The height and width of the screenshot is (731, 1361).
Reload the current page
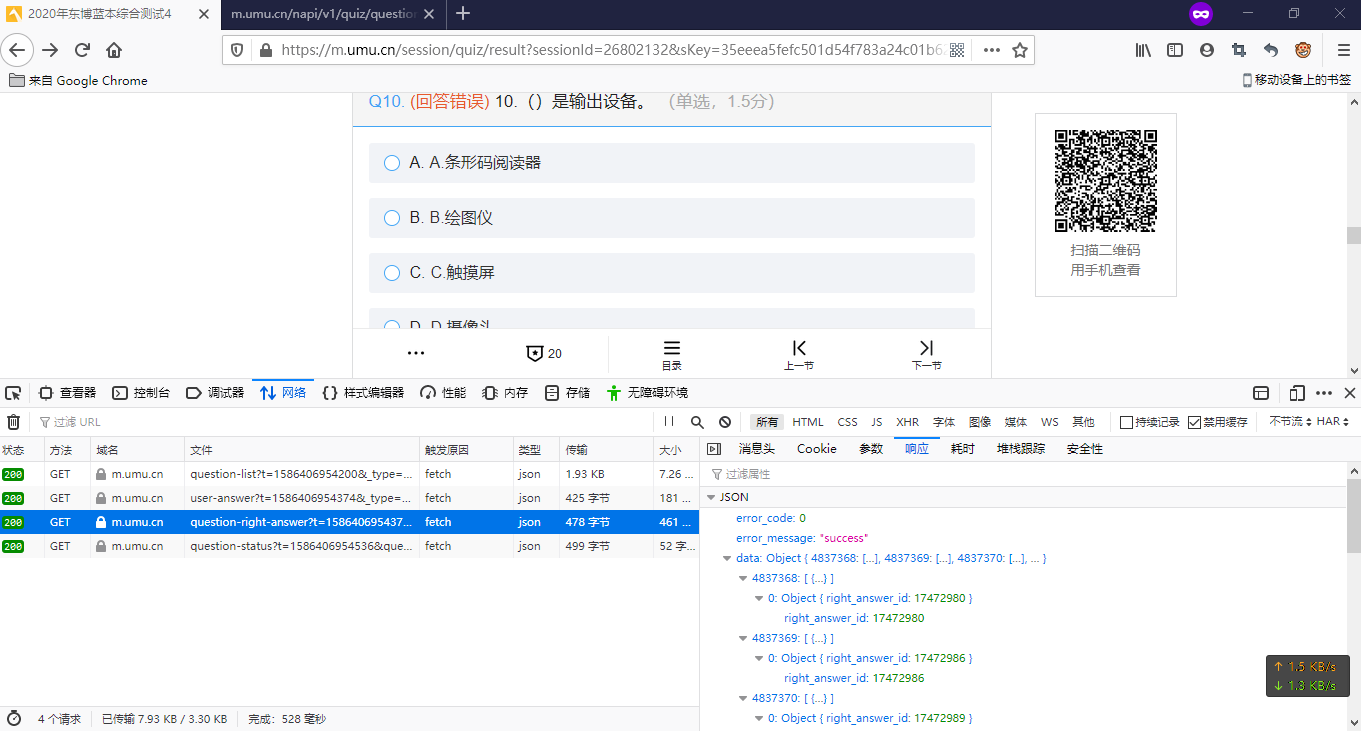(x=82, y=50)
